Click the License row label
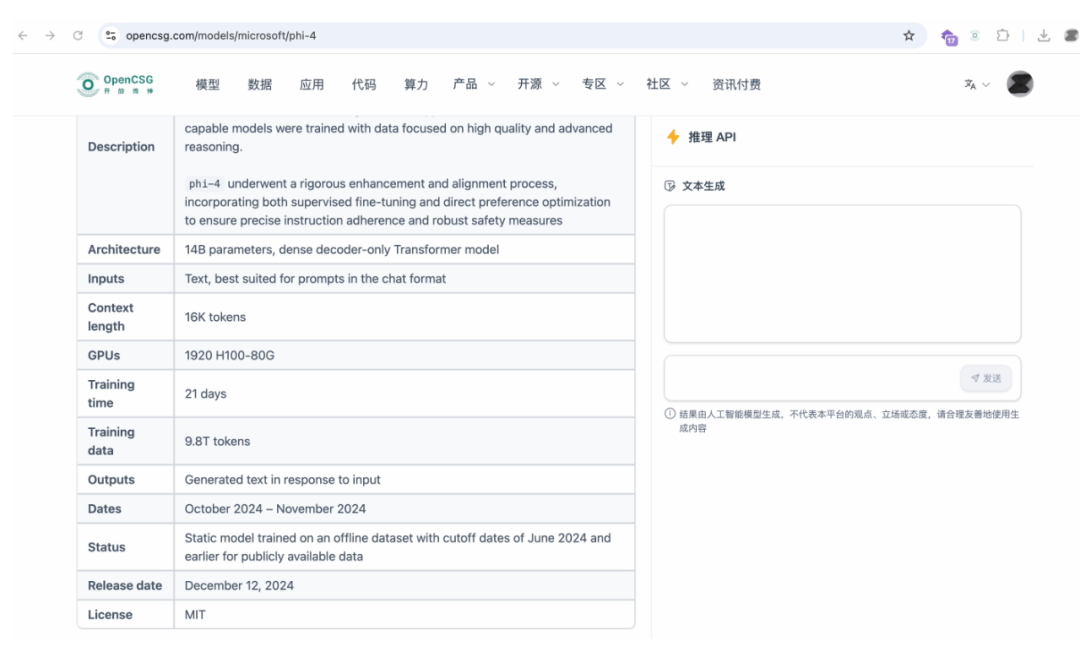The image size is (1080, 657). pos(110,615)
